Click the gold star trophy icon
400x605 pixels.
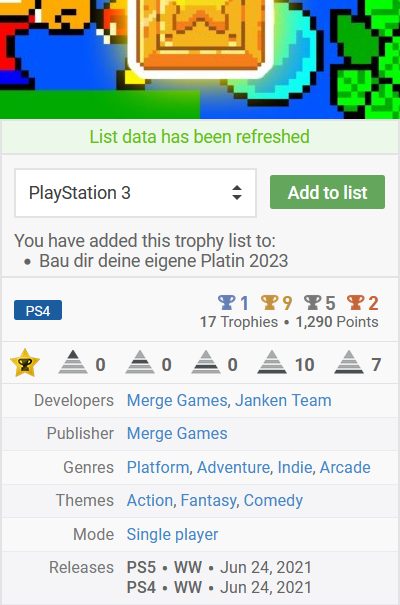tap(25, 363)
